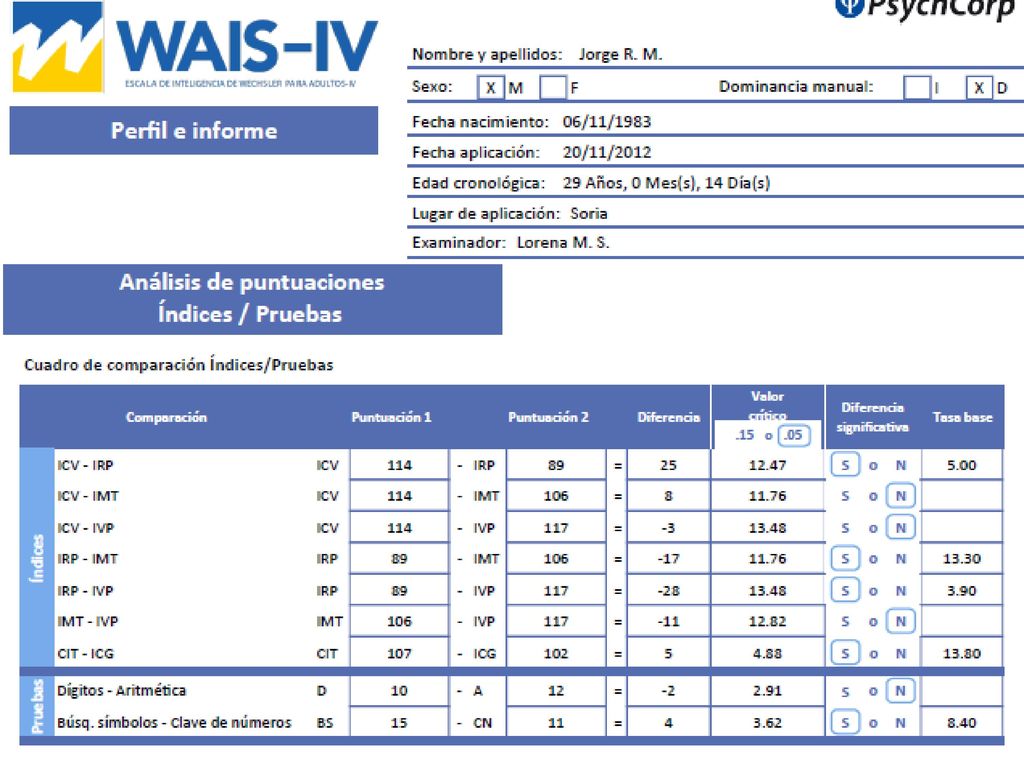Click the Diferencia column header

(669, 417)
